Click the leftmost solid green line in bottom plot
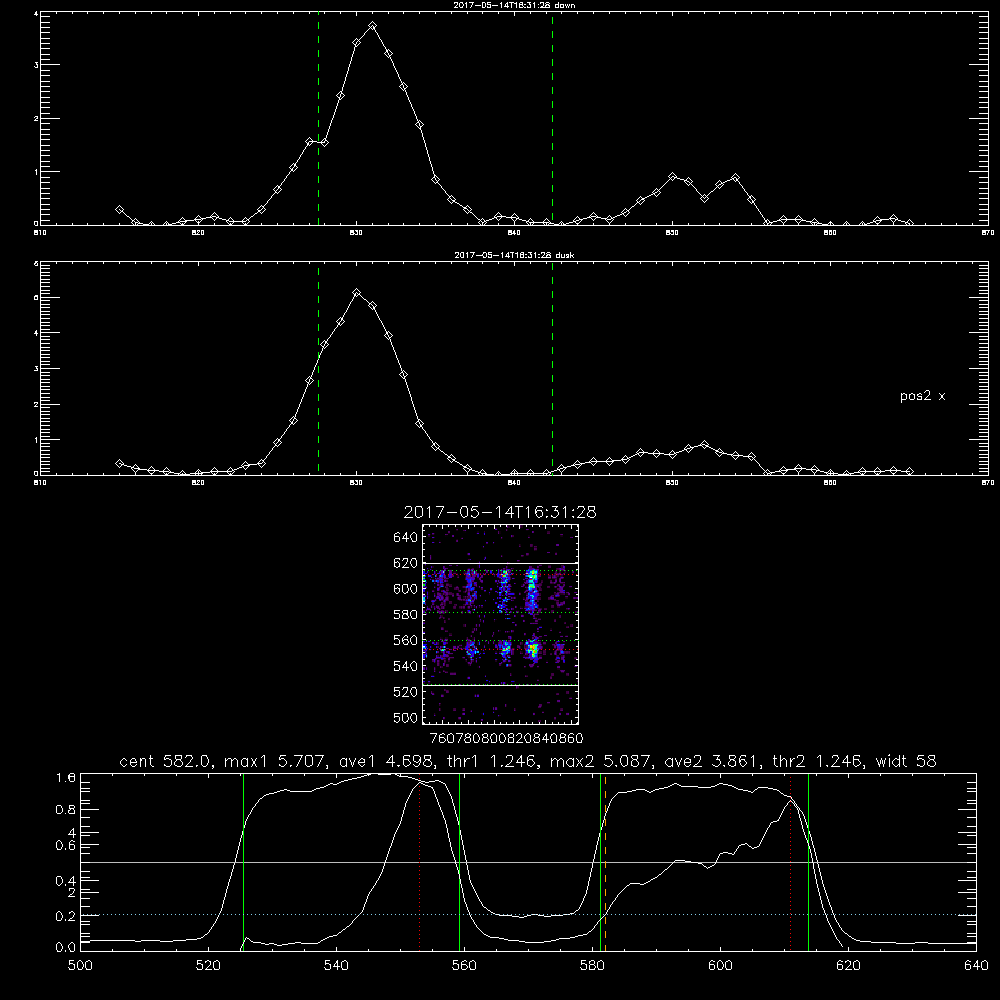1000x1000 pixels. pyautogui.click(x=243, y=862)
